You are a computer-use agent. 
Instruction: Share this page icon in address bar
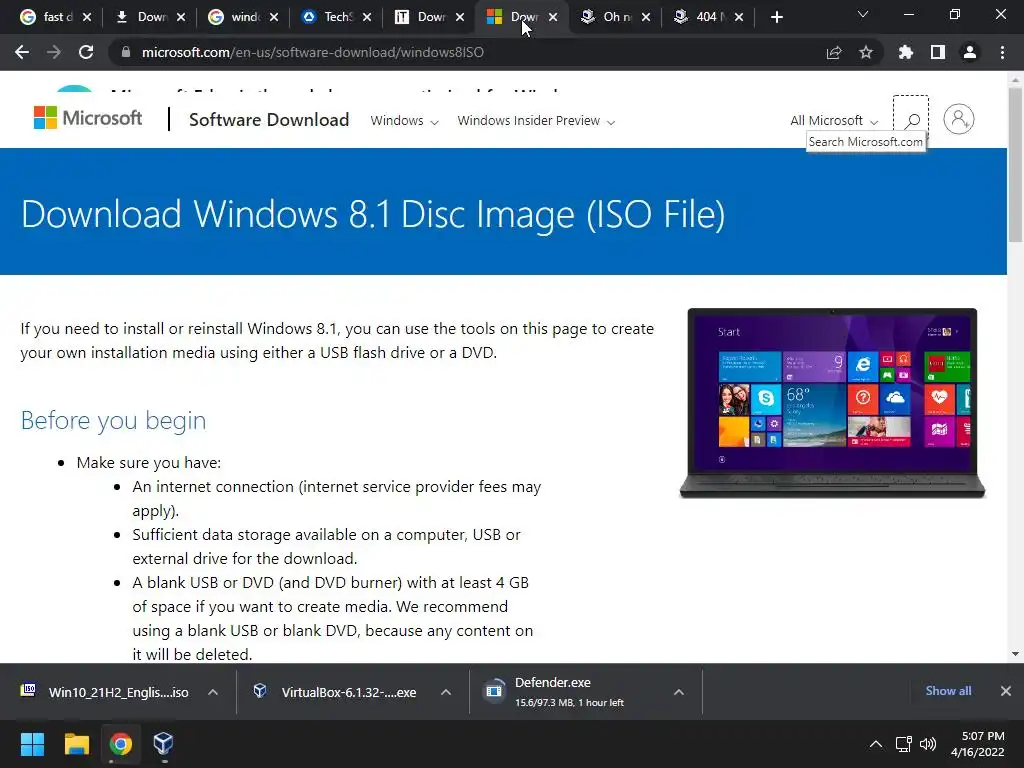coord(834,52)
